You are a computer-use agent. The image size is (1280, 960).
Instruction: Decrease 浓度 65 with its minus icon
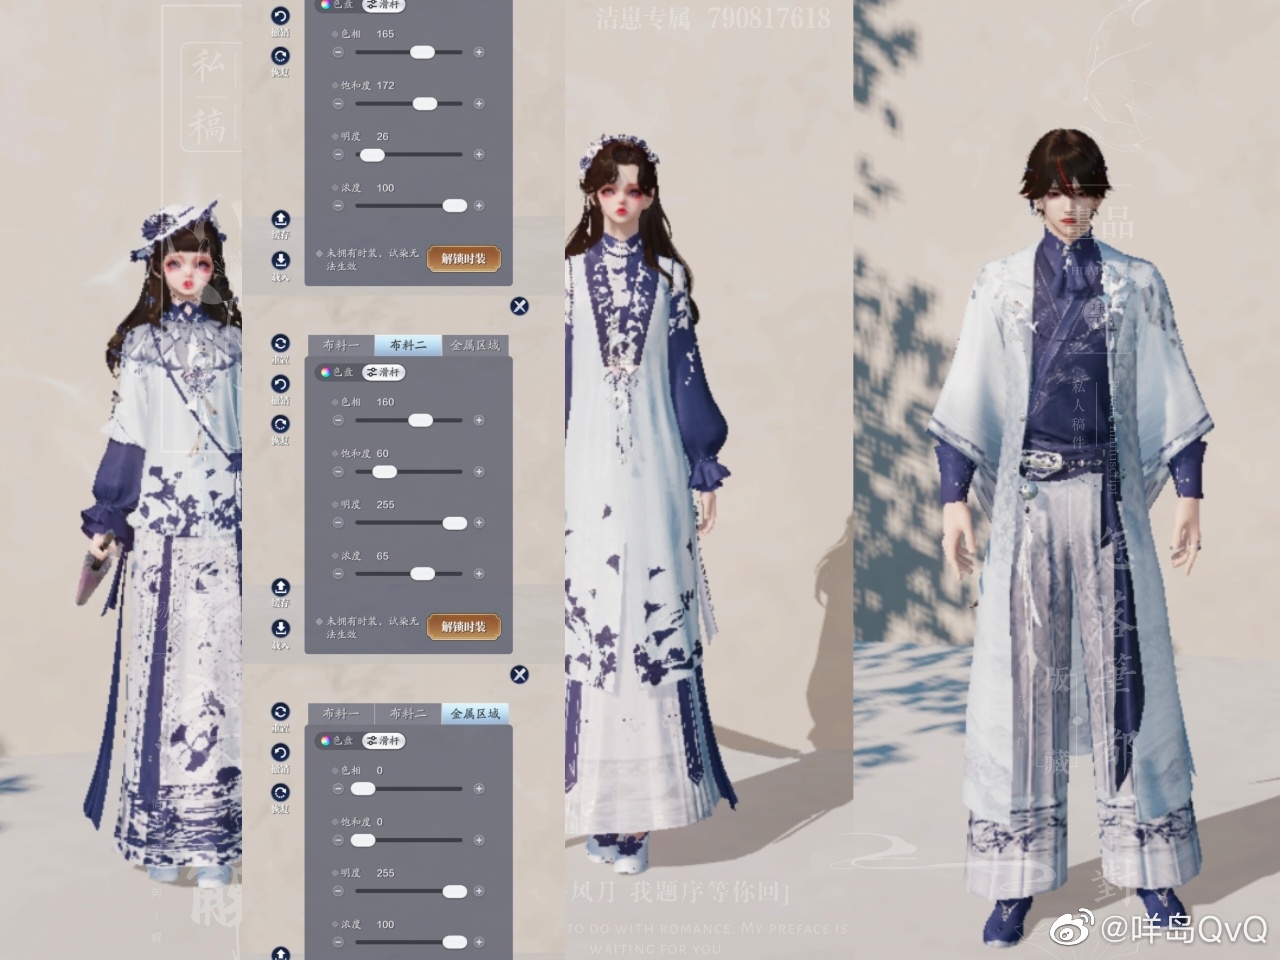click(338, 573)
